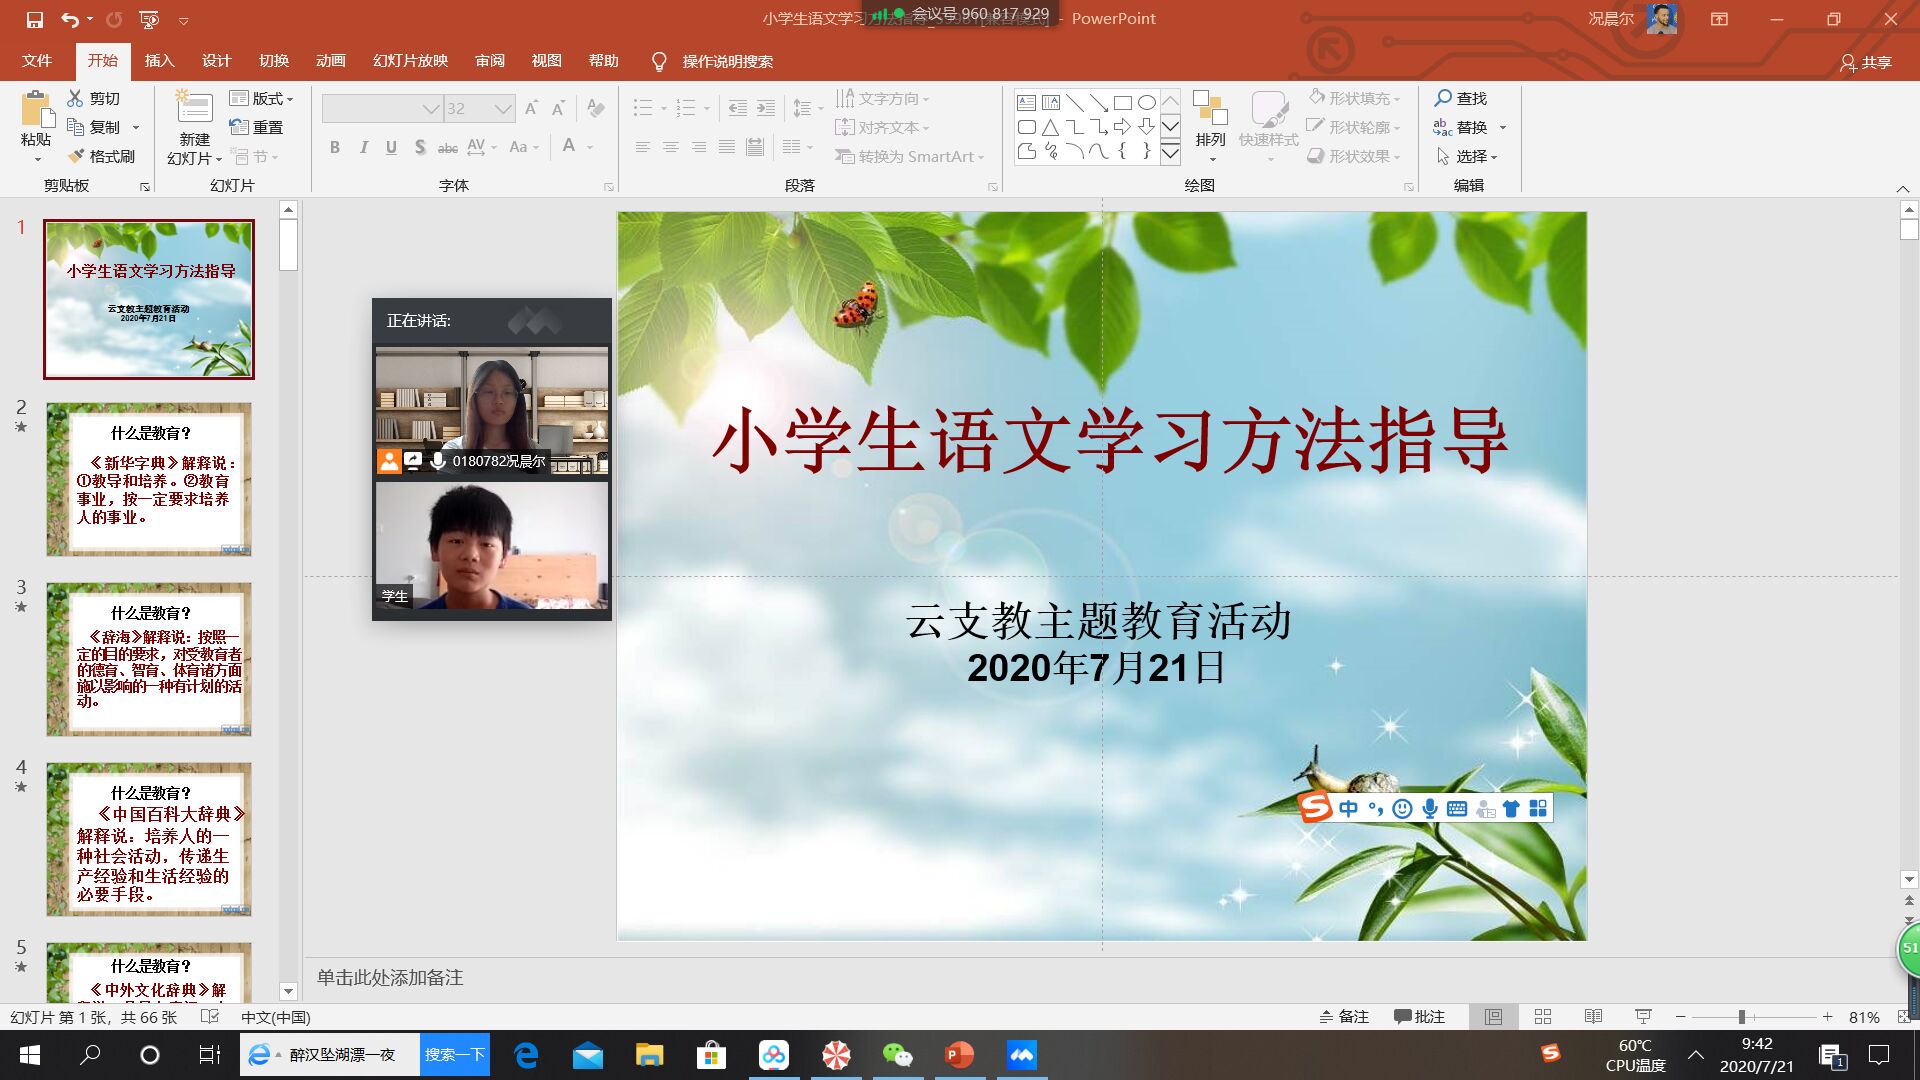Switch to the 动画 Animations tab

click(x=330, y=61)
